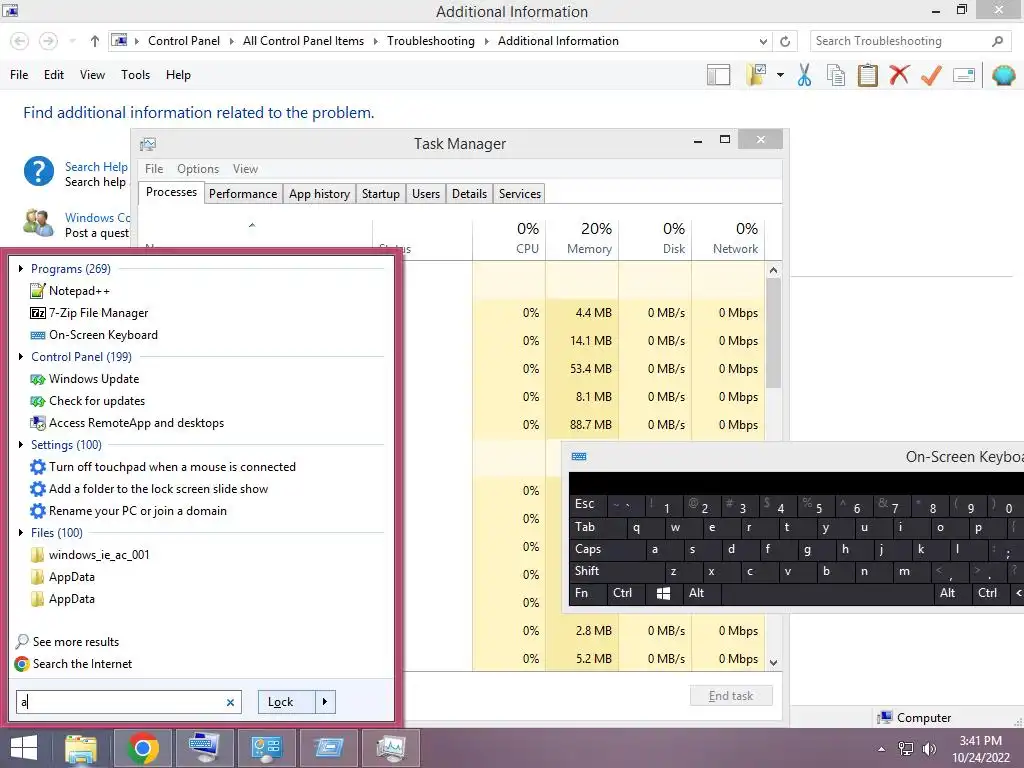Click the volume speaker tray icon
This screenshot has height=768, width=1024.
click(x=929, y=749)
